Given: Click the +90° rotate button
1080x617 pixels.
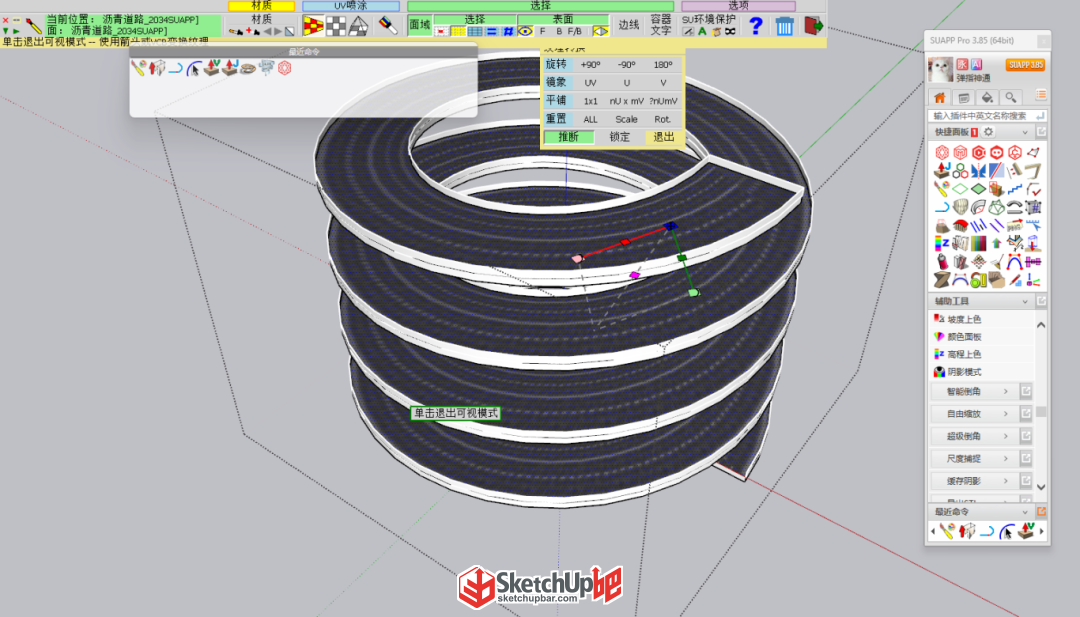Looking at the screenshot, I should point(590,65).
